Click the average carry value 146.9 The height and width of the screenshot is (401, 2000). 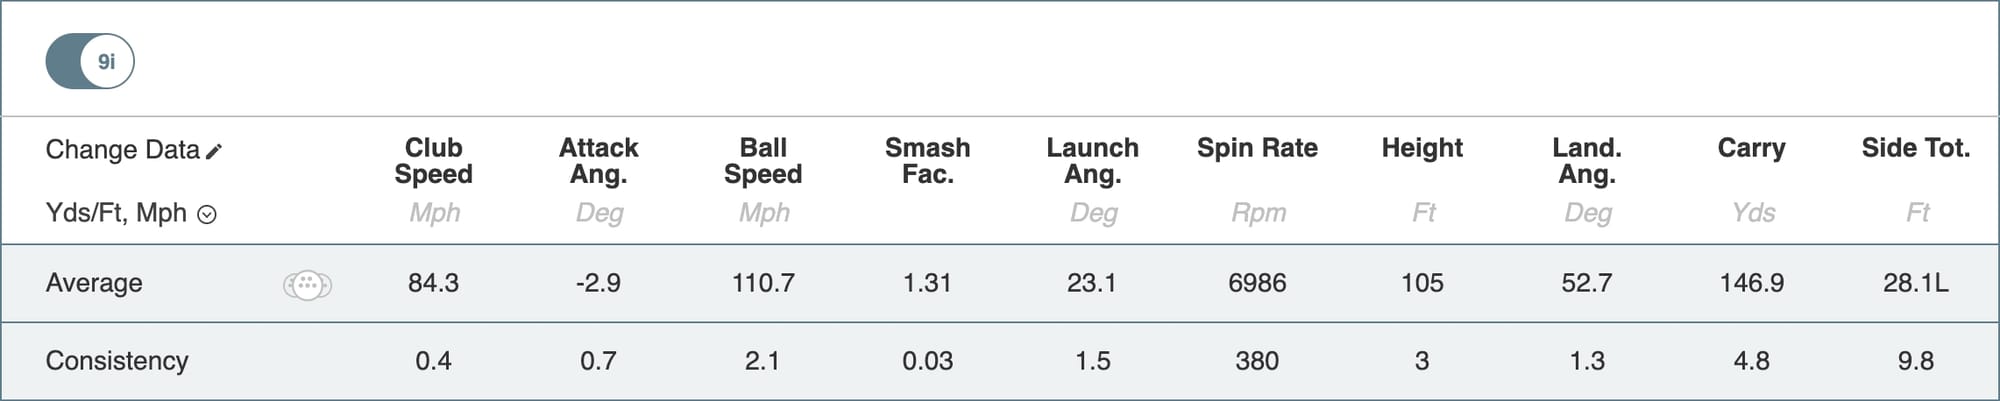pos(1751,283)
